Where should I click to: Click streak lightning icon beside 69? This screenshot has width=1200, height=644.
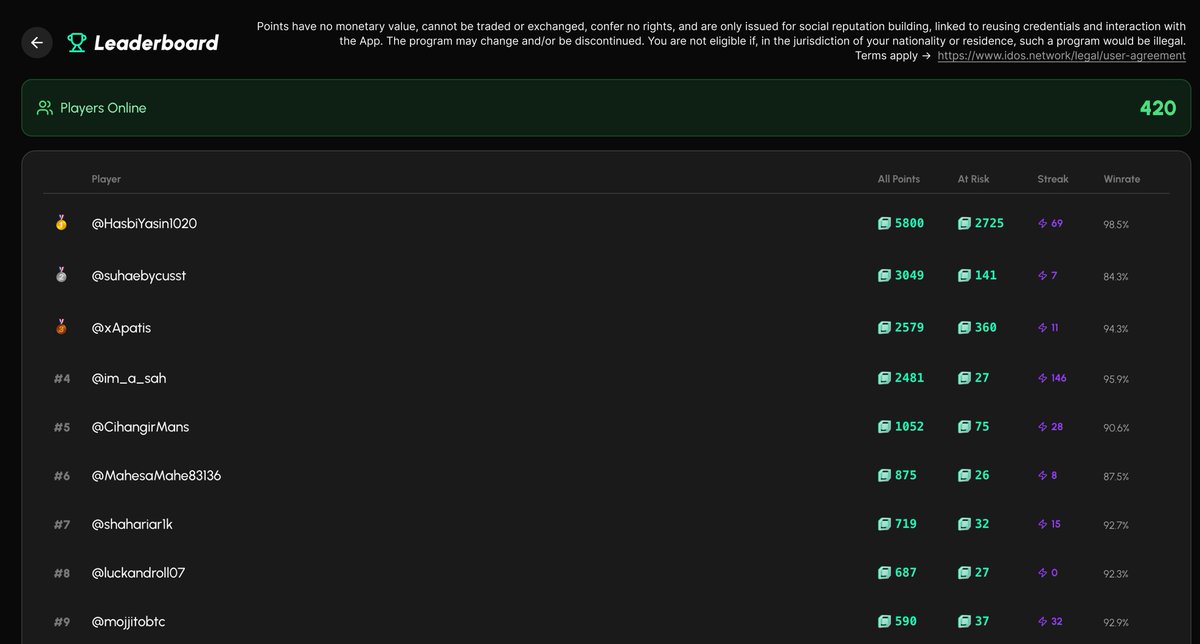1043,223
